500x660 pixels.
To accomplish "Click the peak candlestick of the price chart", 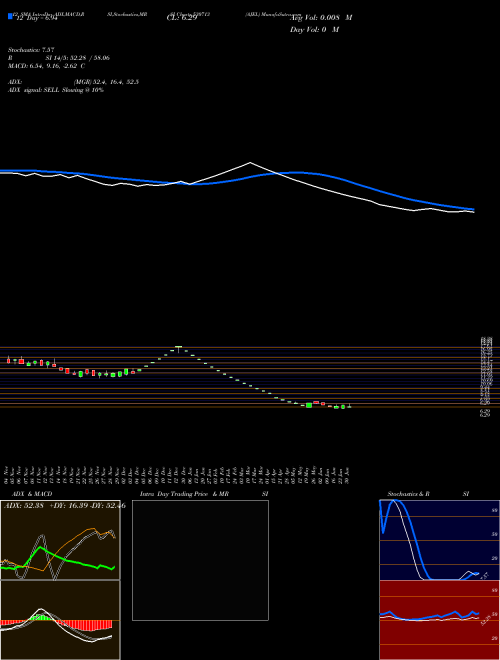I will [x=178, y=349].
